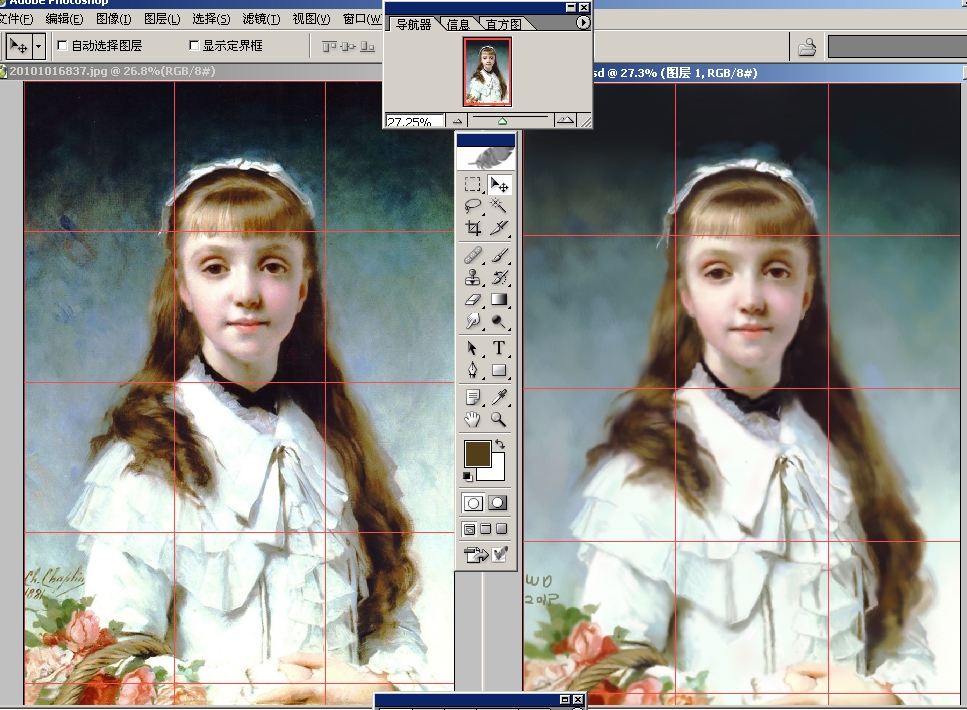The image size is (967, 710).
Task: Open the 选择 menu
Action: pyautogui.click(x=211, y=19)
